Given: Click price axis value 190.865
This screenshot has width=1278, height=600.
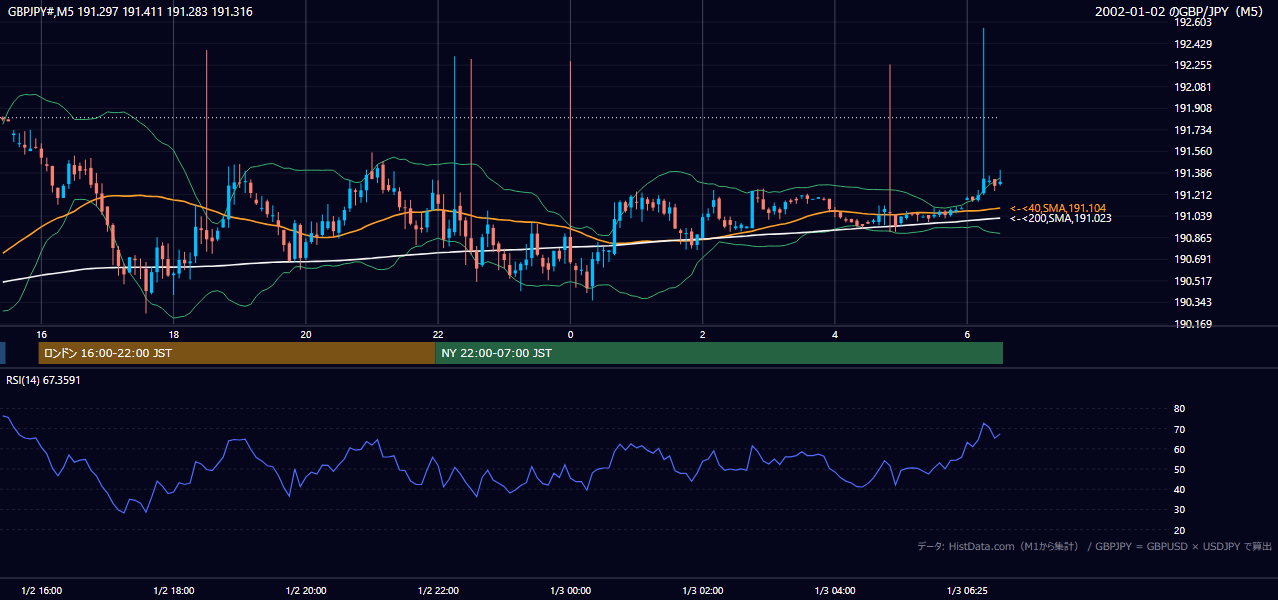Looking at the screenshot, I should [1192, 238].
